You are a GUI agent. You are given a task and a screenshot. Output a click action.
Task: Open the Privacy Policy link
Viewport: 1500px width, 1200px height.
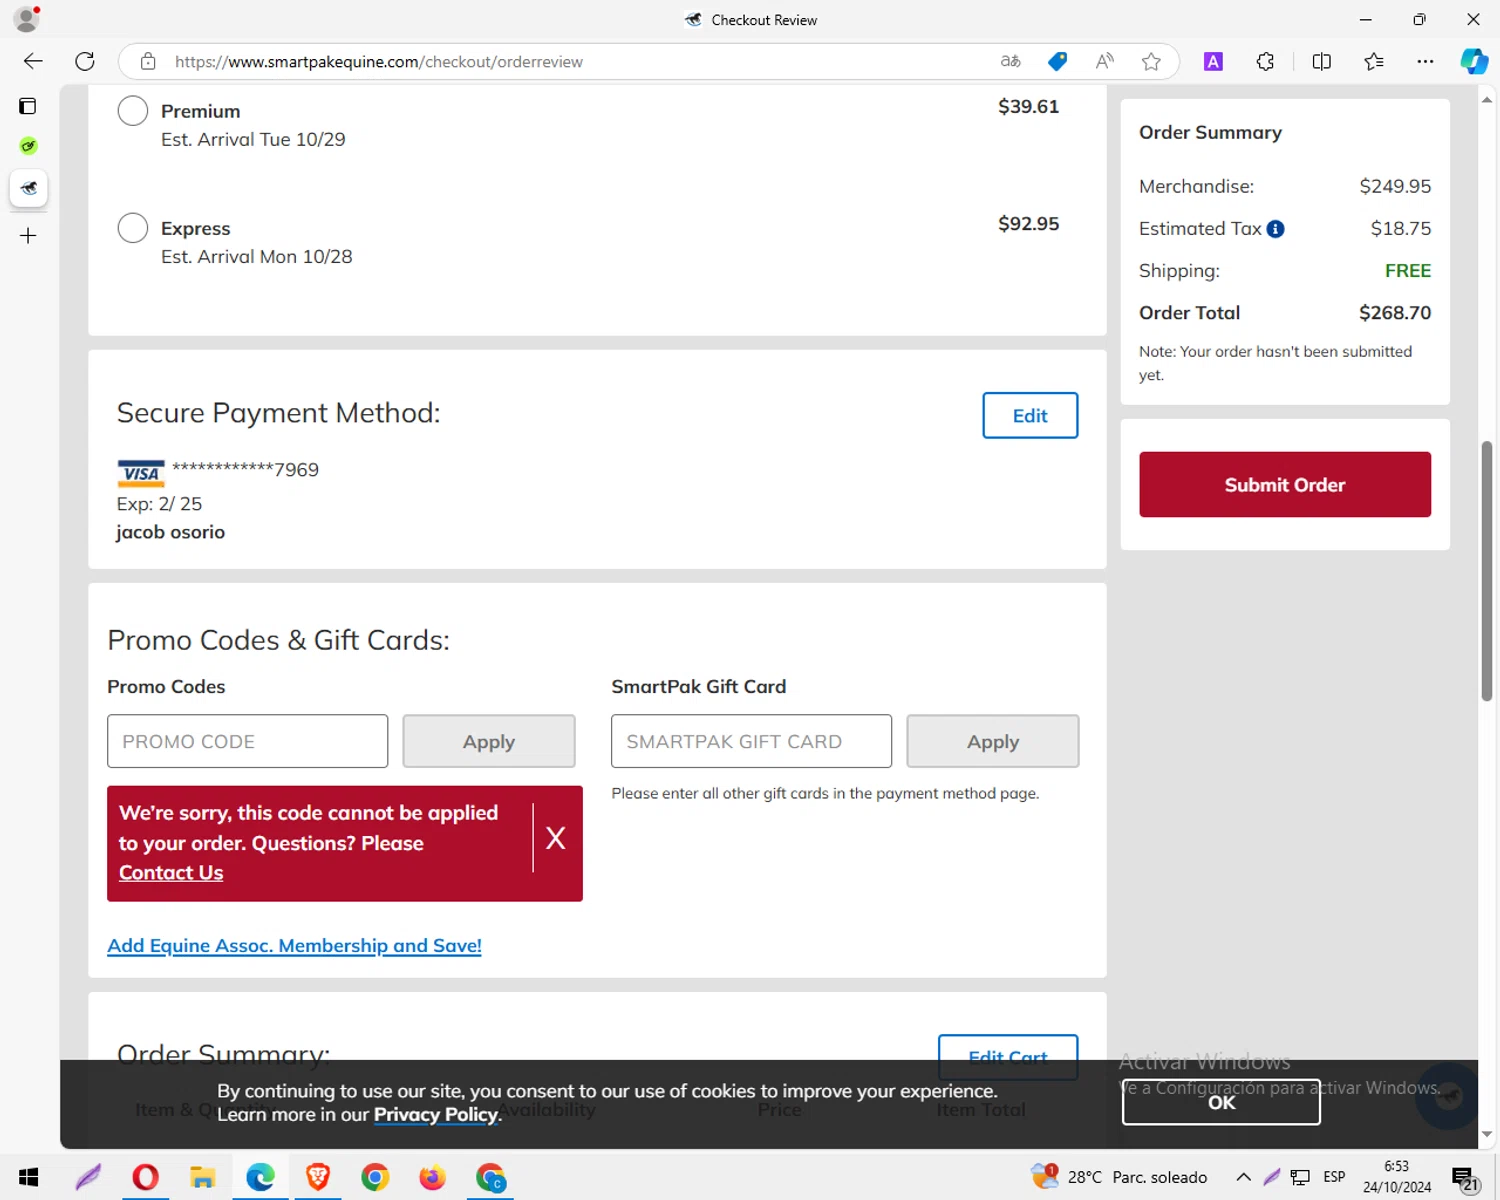(x=436, y=1114)
